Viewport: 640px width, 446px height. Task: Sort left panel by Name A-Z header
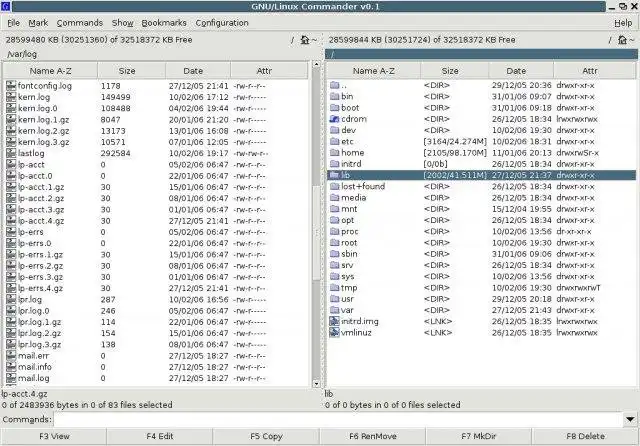tap(50, 71)
